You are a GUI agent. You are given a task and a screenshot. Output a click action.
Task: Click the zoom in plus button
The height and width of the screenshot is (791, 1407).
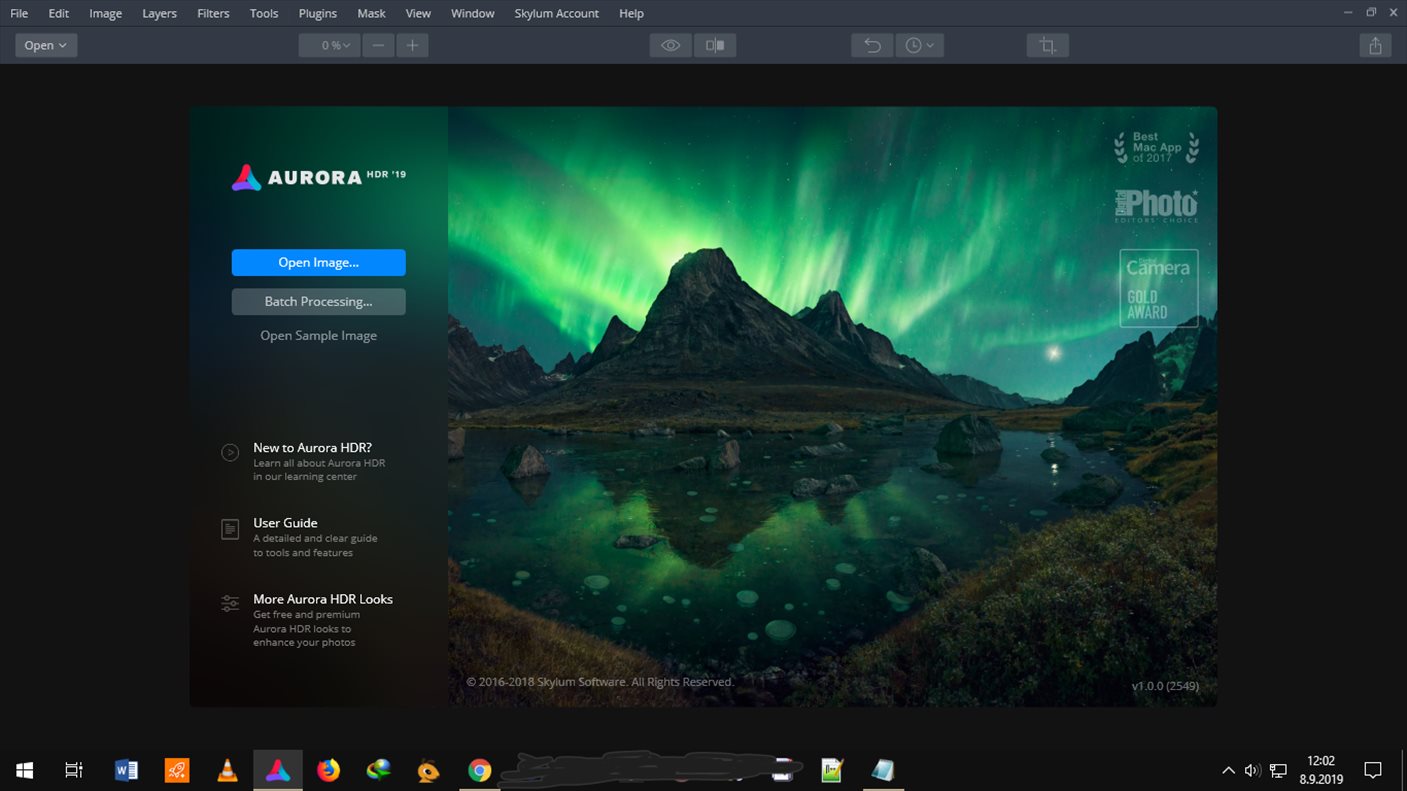[412, 45]
